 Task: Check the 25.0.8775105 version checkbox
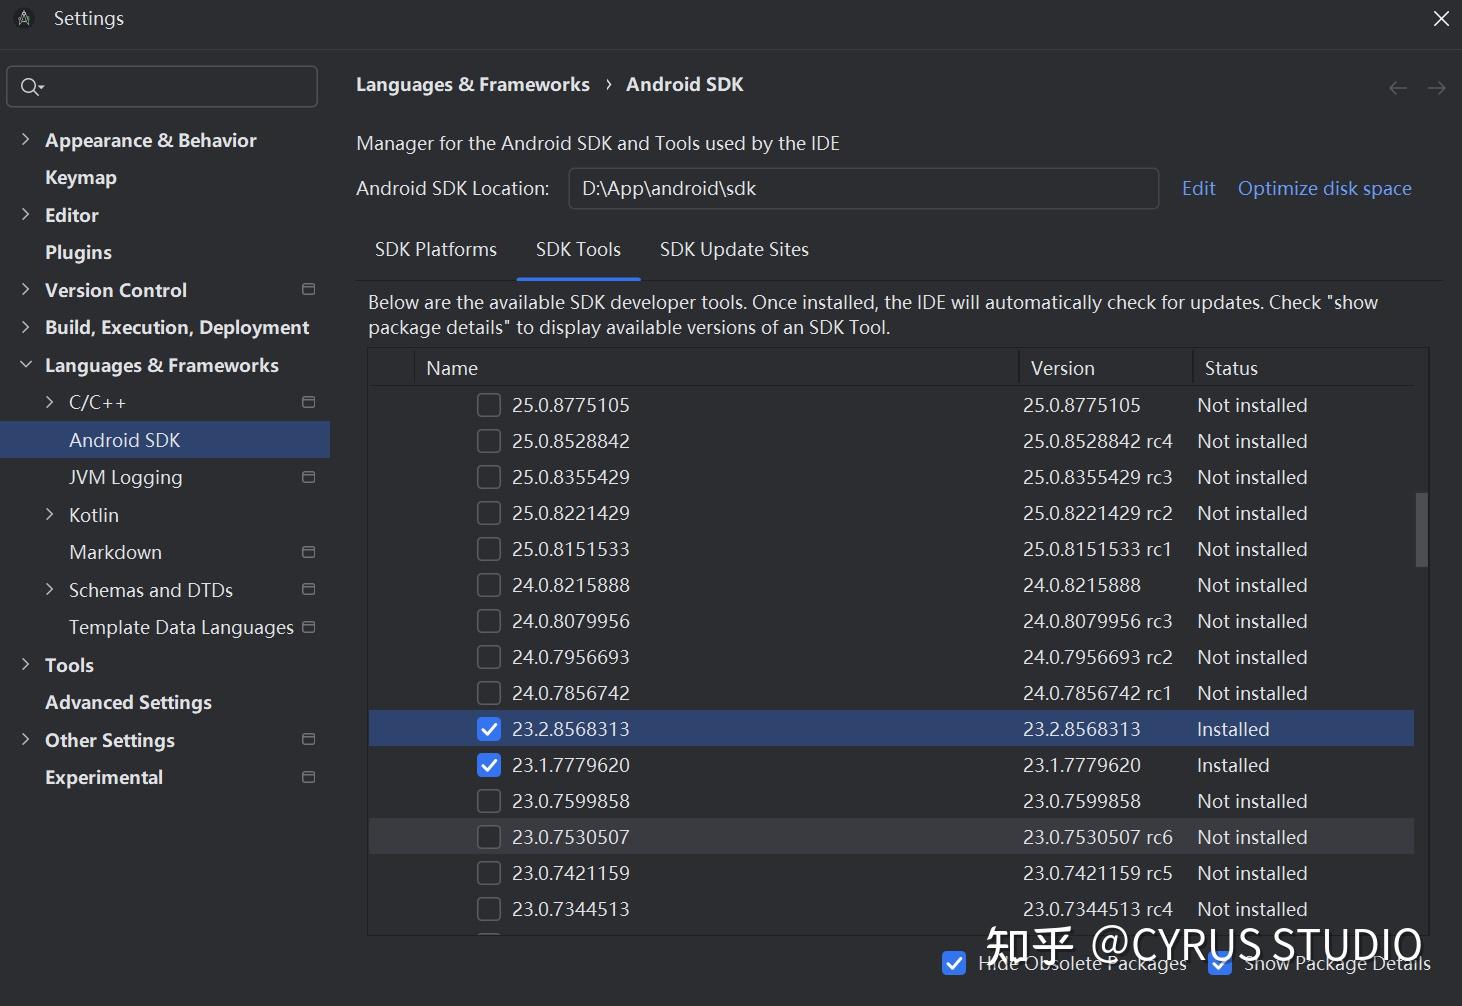(488, 405)
